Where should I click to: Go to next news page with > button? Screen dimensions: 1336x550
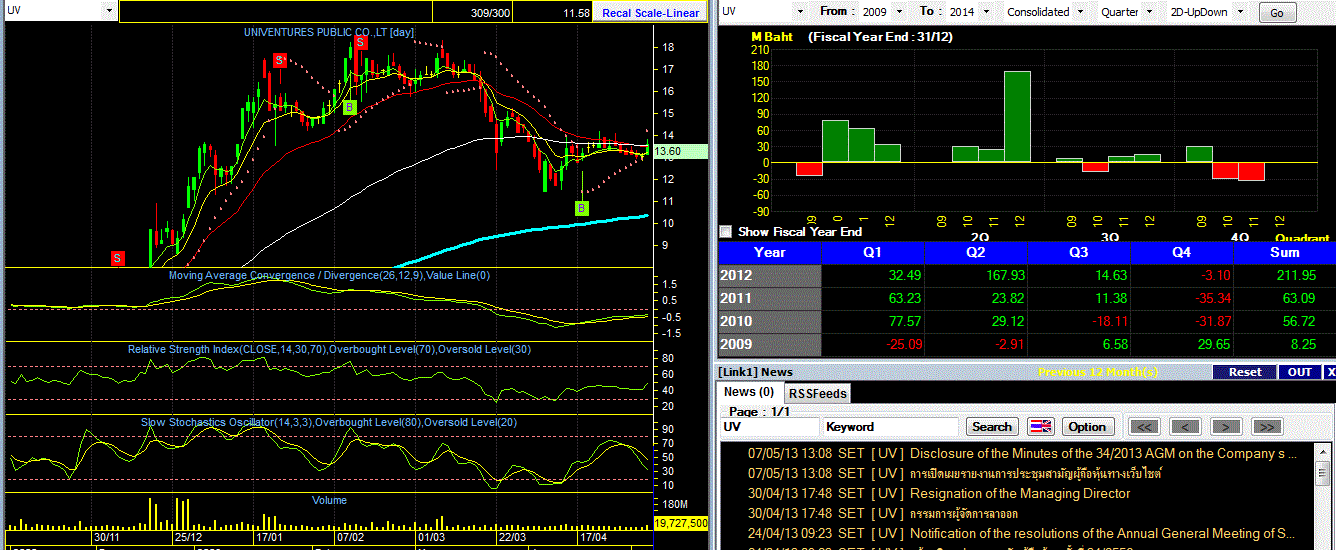tap(1226, 426)
